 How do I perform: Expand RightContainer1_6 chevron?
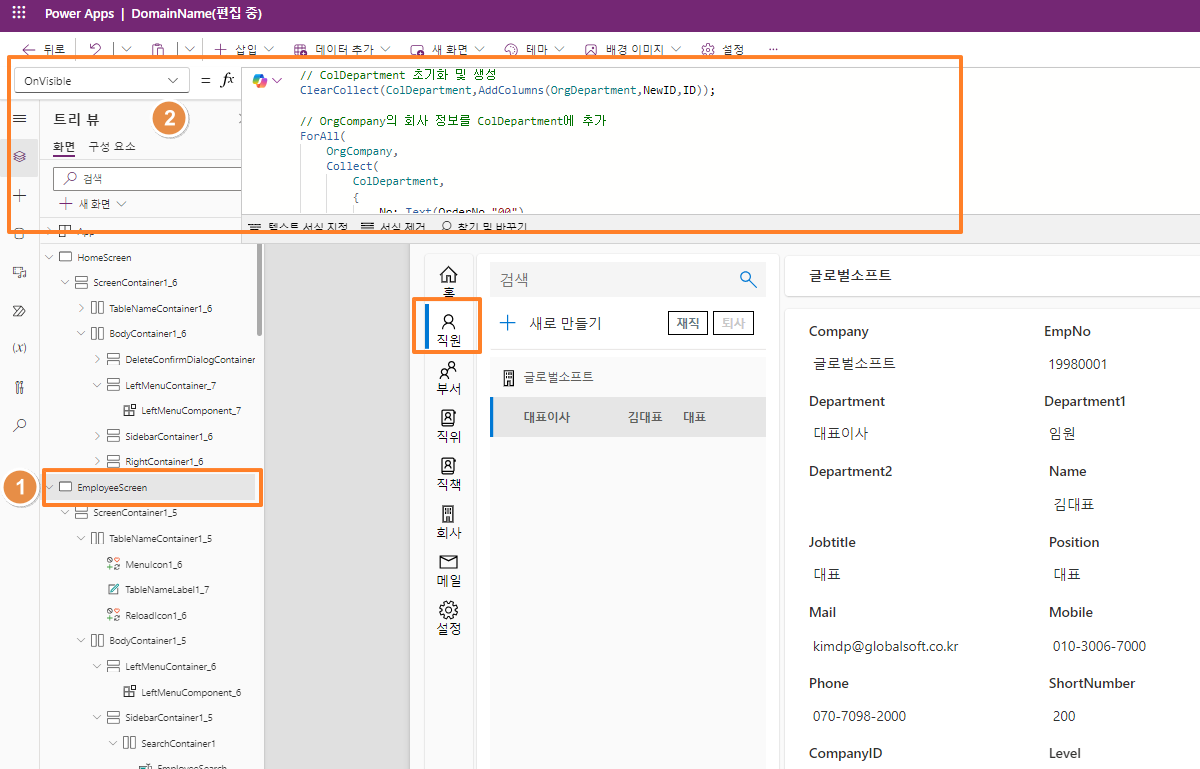tap(97, 461)
